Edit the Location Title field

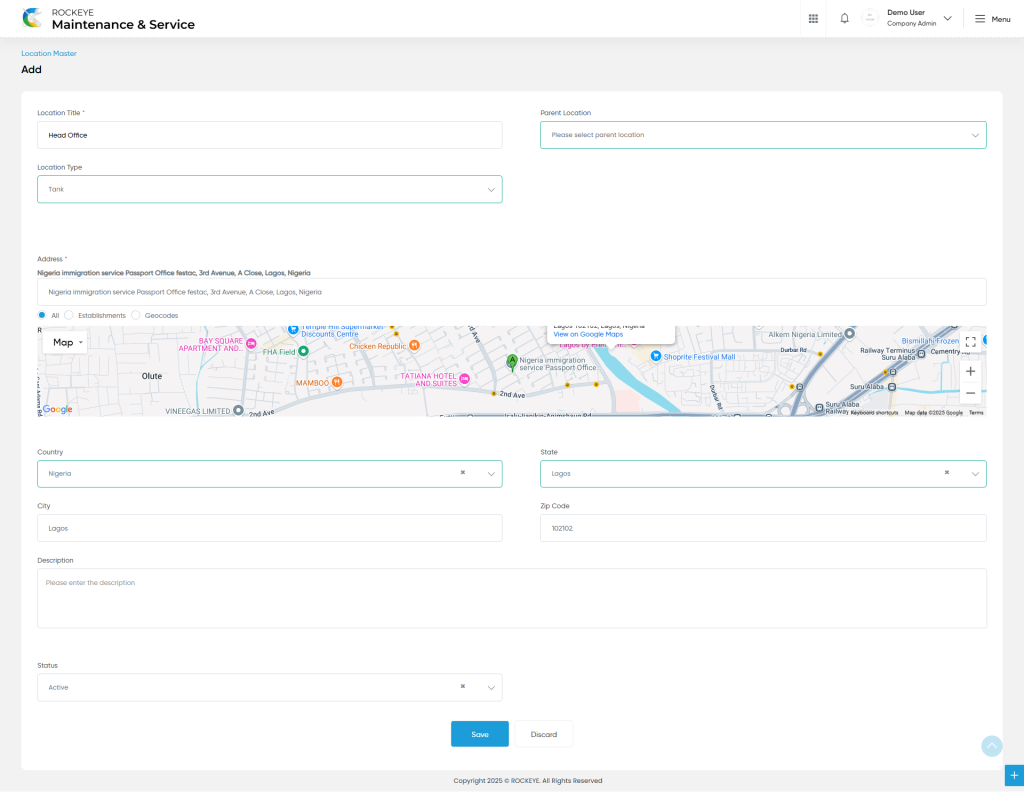click(x=270, y=135)
